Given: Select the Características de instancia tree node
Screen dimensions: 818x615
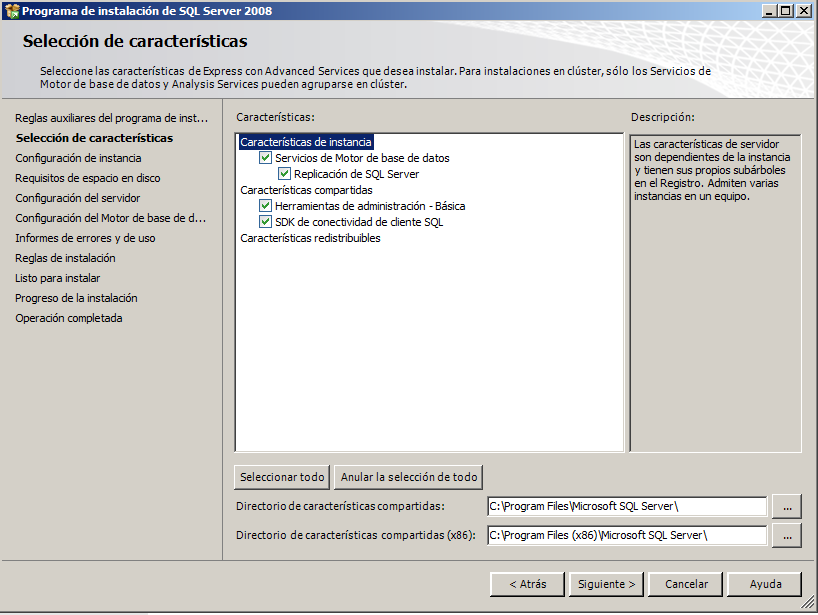Looking at the screenshot, I should tap(306, 142).
